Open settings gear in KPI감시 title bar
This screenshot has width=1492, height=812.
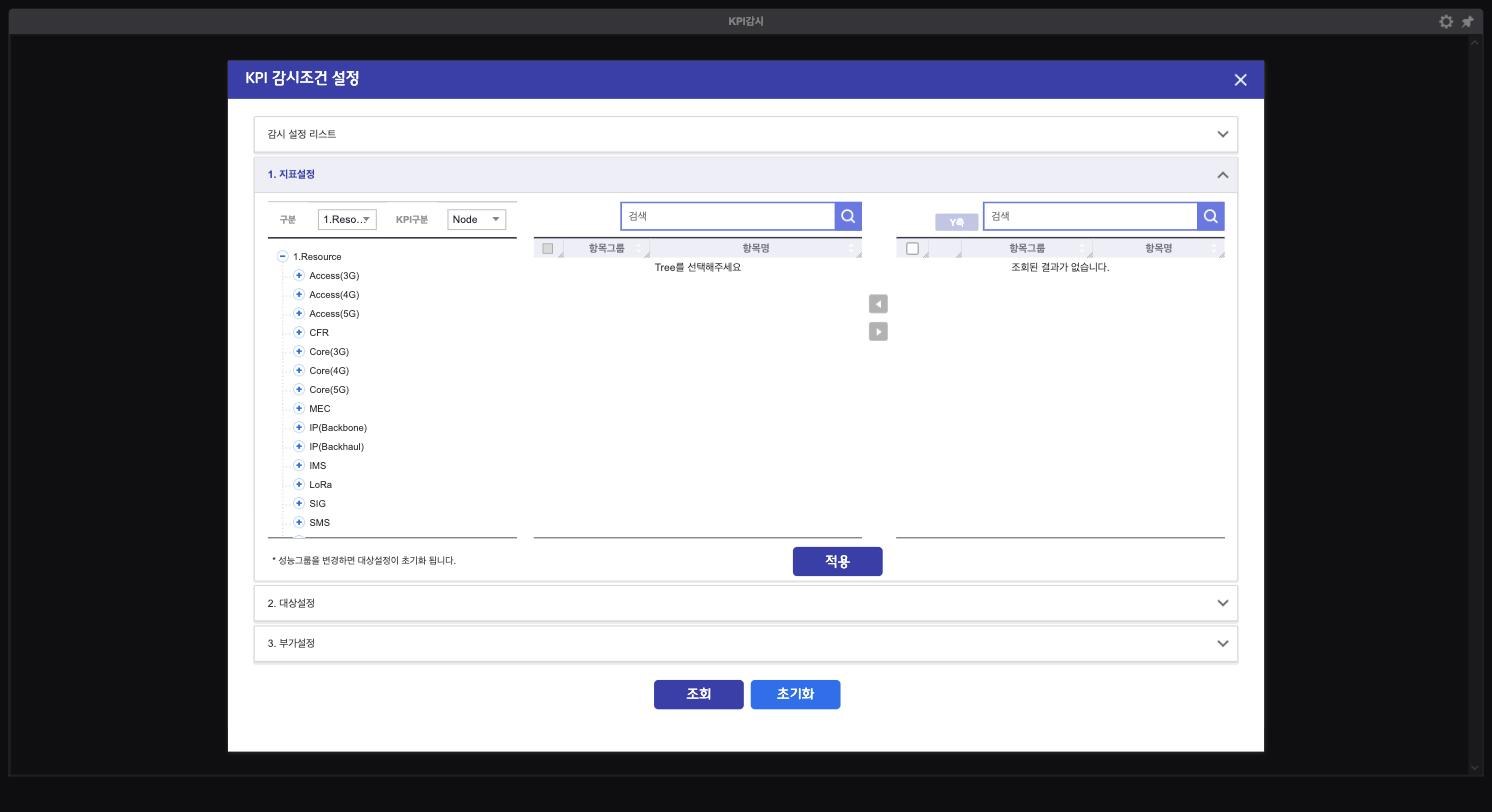click(x=1446, y=21)
